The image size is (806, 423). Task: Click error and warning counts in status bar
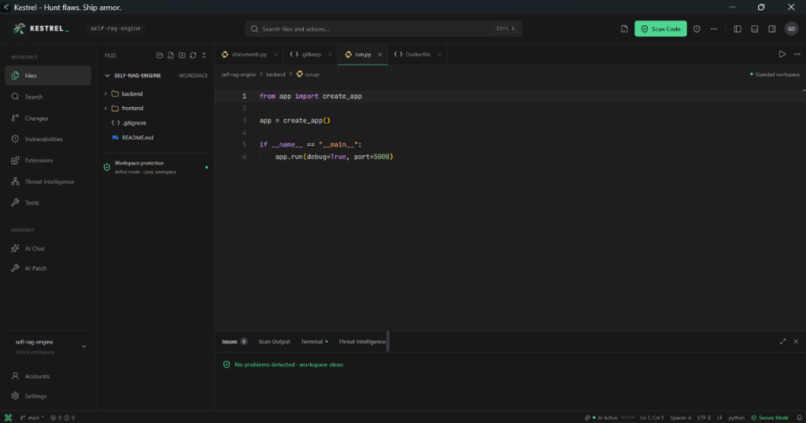pyautogui.click(x=62, y=418)
